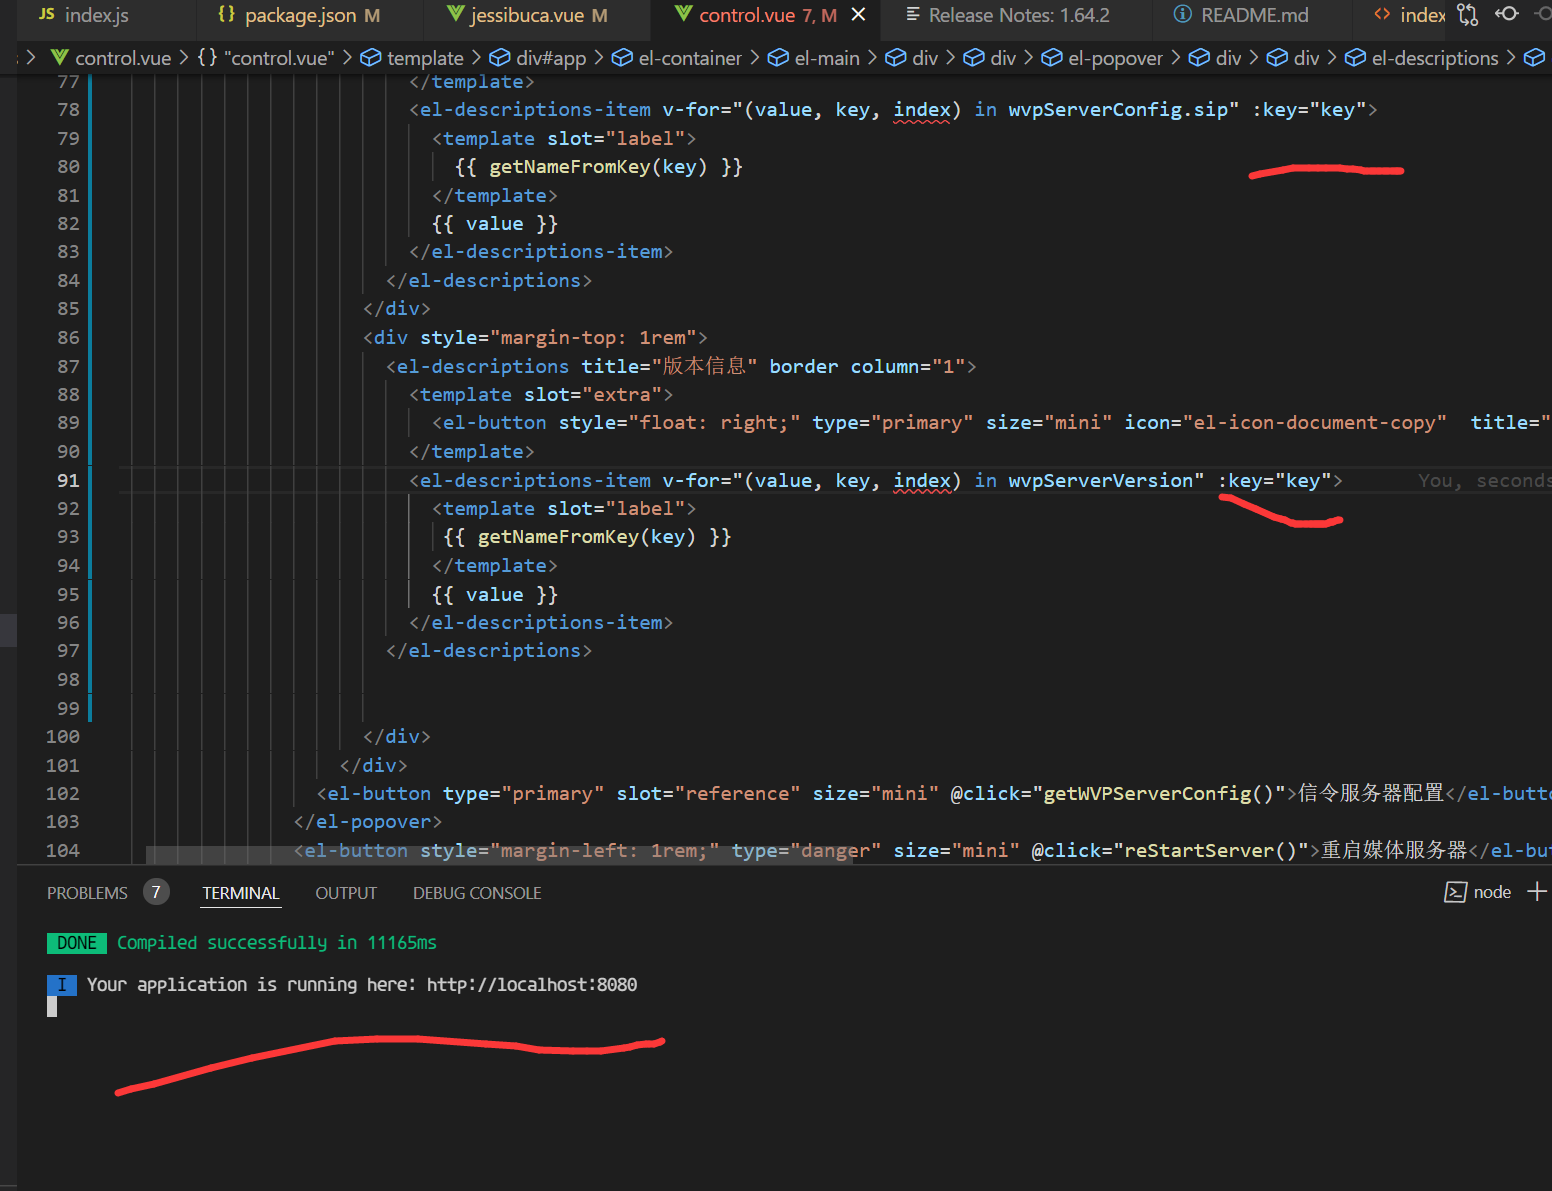This screenshot has width=1552, height=1191.
Task: Click line number 91 in the gutter
Action: [x=67, y=480]
